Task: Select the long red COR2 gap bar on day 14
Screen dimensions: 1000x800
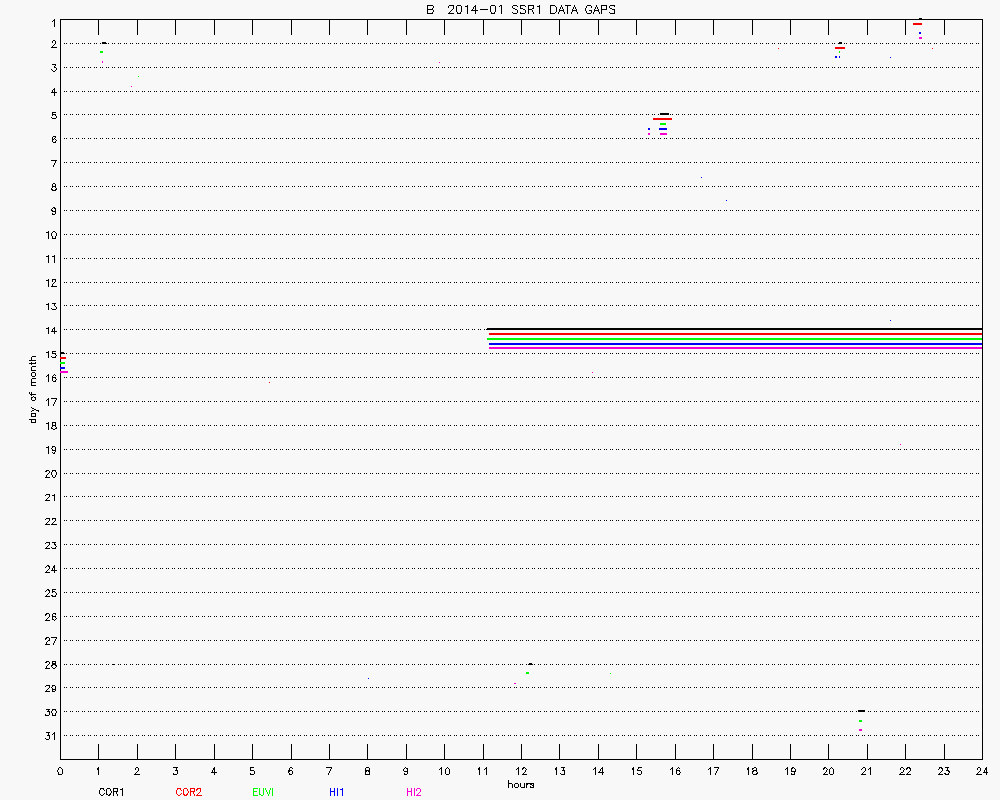Action: click(x=734, y=334)
